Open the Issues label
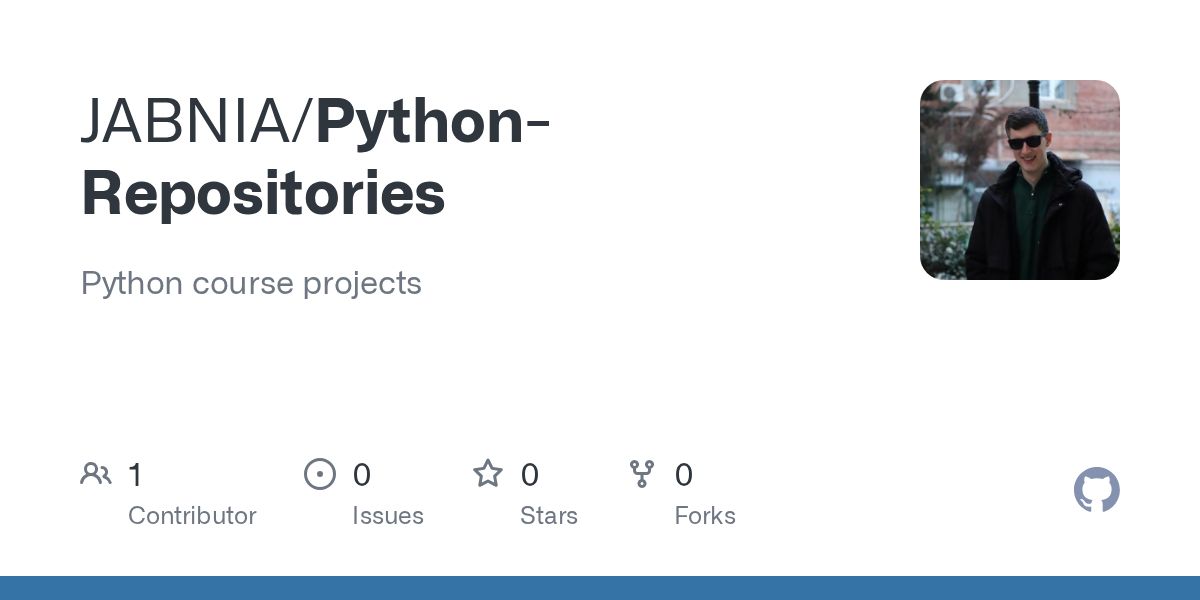Image resolution: width=1200 pixels, height=600 pixels. [388, 516]
